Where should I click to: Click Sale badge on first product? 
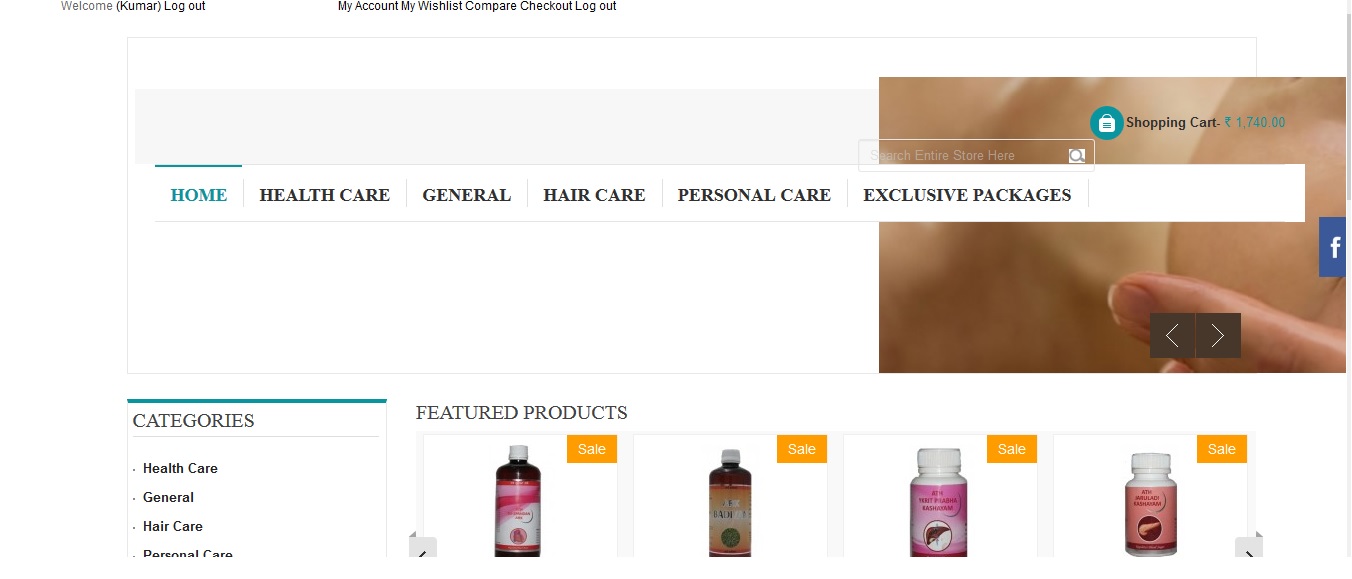[x=592, y=449]
